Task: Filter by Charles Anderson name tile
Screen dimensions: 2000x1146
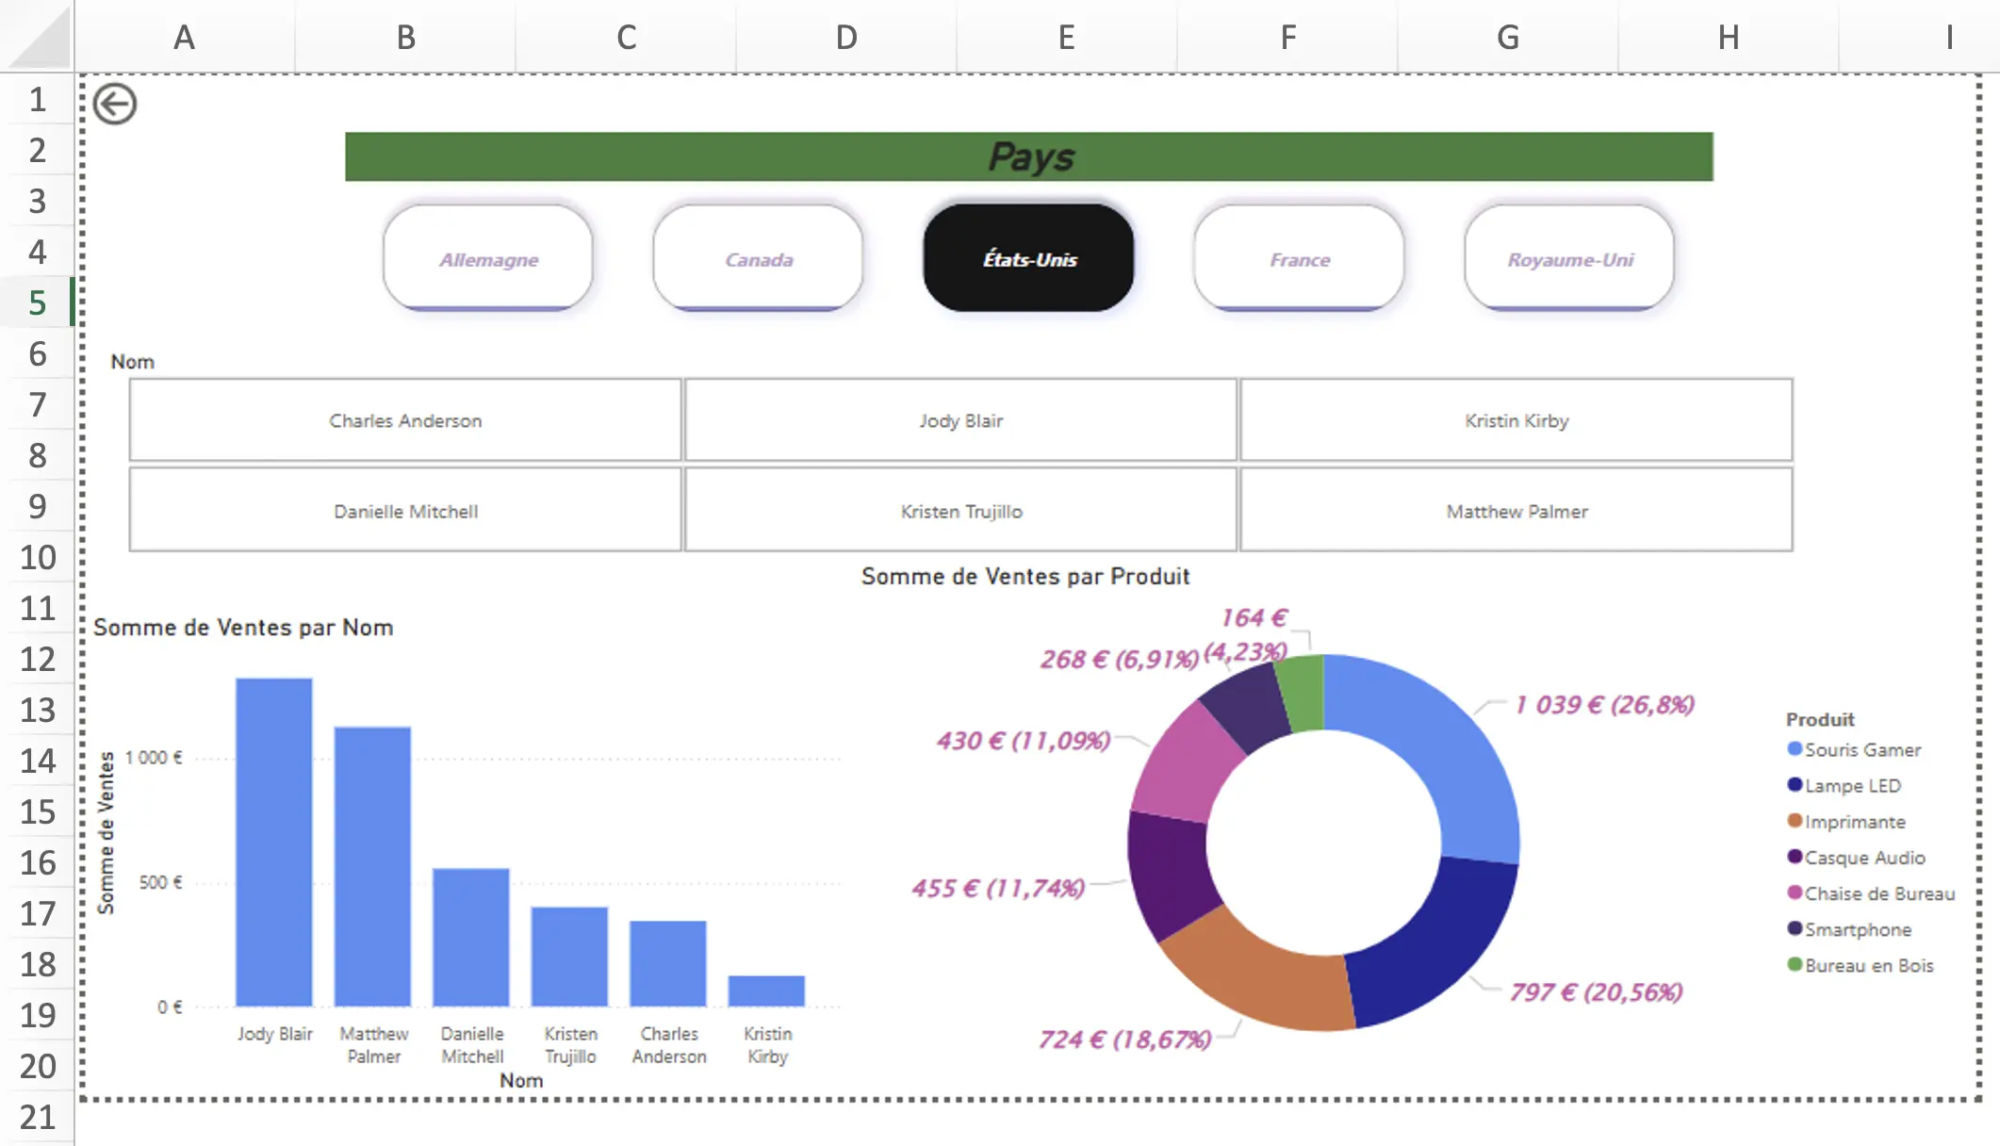Action: pos(405,420)
